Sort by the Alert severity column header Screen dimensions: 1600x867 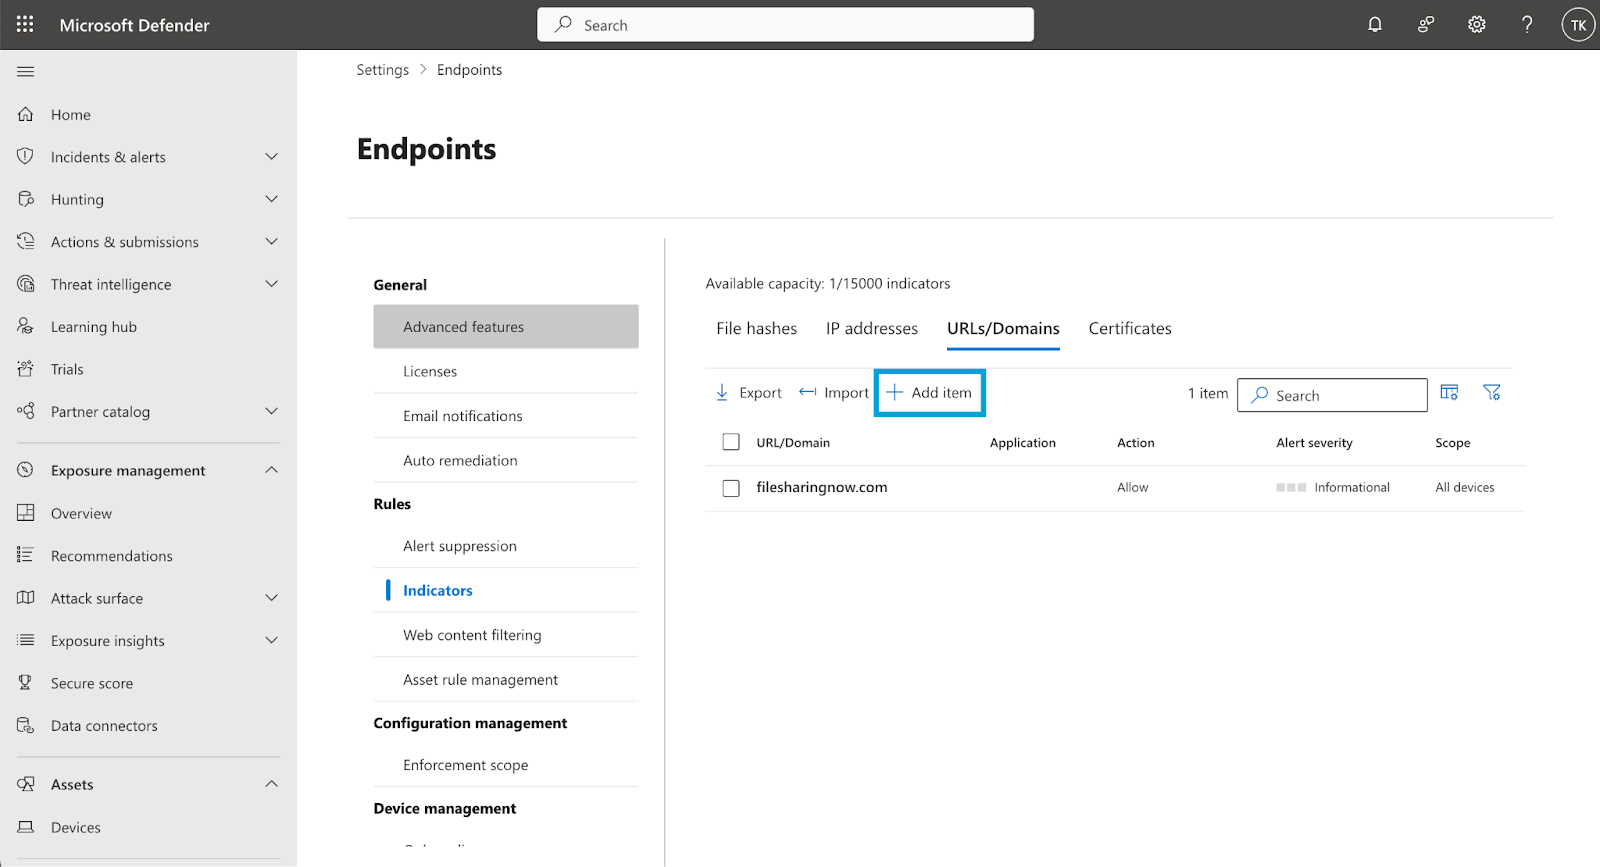[x=1314, y=443]
